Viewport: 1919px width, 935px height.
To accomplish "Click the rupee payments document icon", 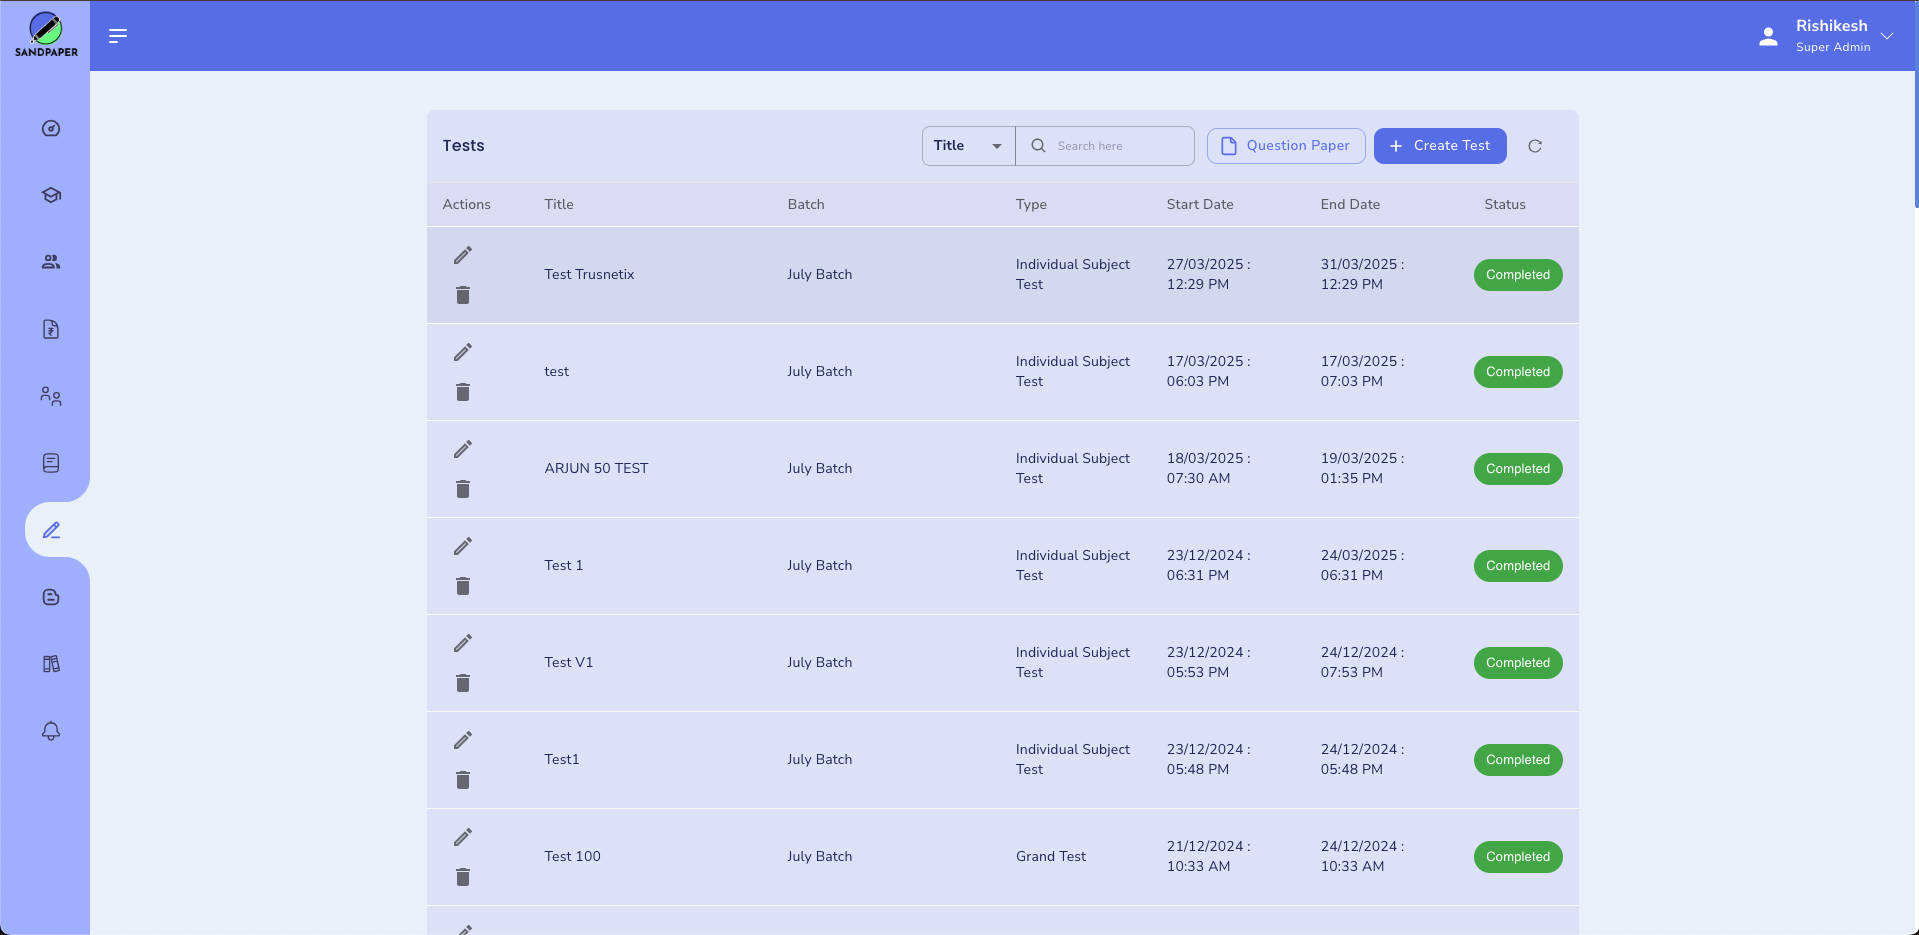I will (x=50, y=329).
